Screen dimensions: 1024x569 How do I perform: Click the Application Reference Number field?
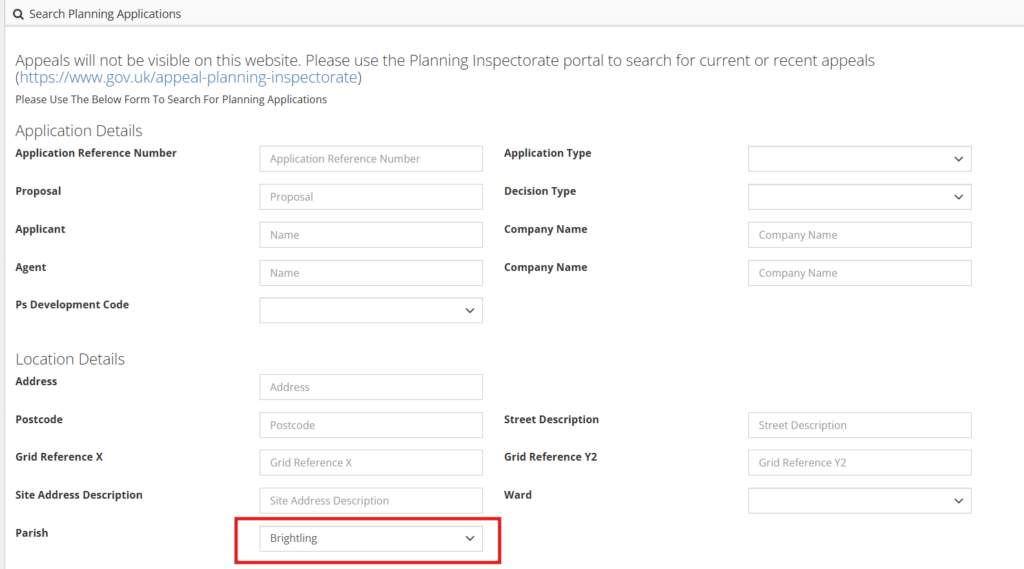[370, 159]
